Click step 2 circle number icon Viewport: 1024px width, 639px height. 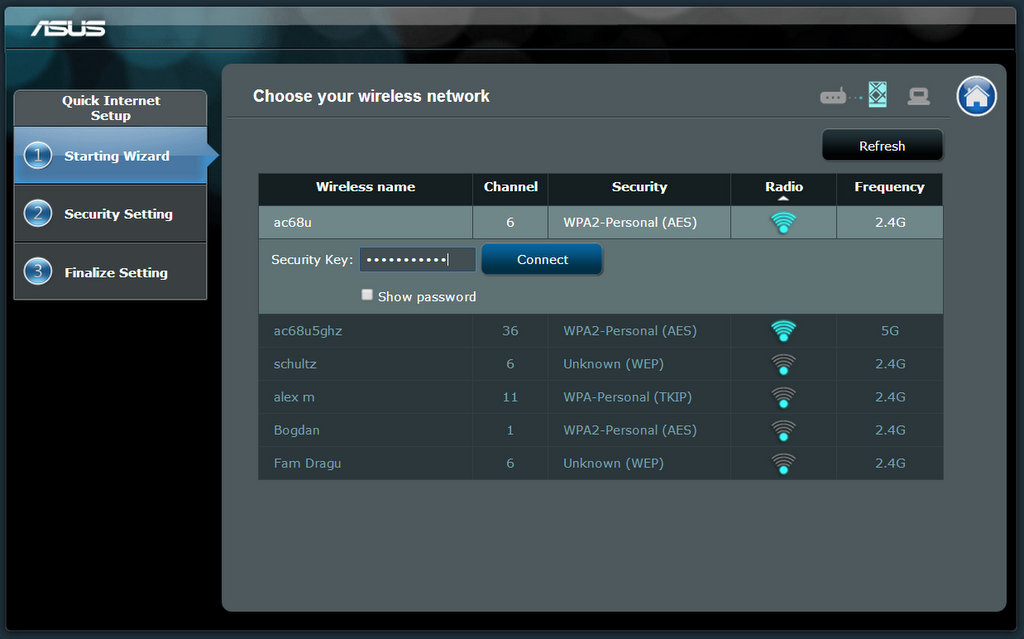pos(38,214)
